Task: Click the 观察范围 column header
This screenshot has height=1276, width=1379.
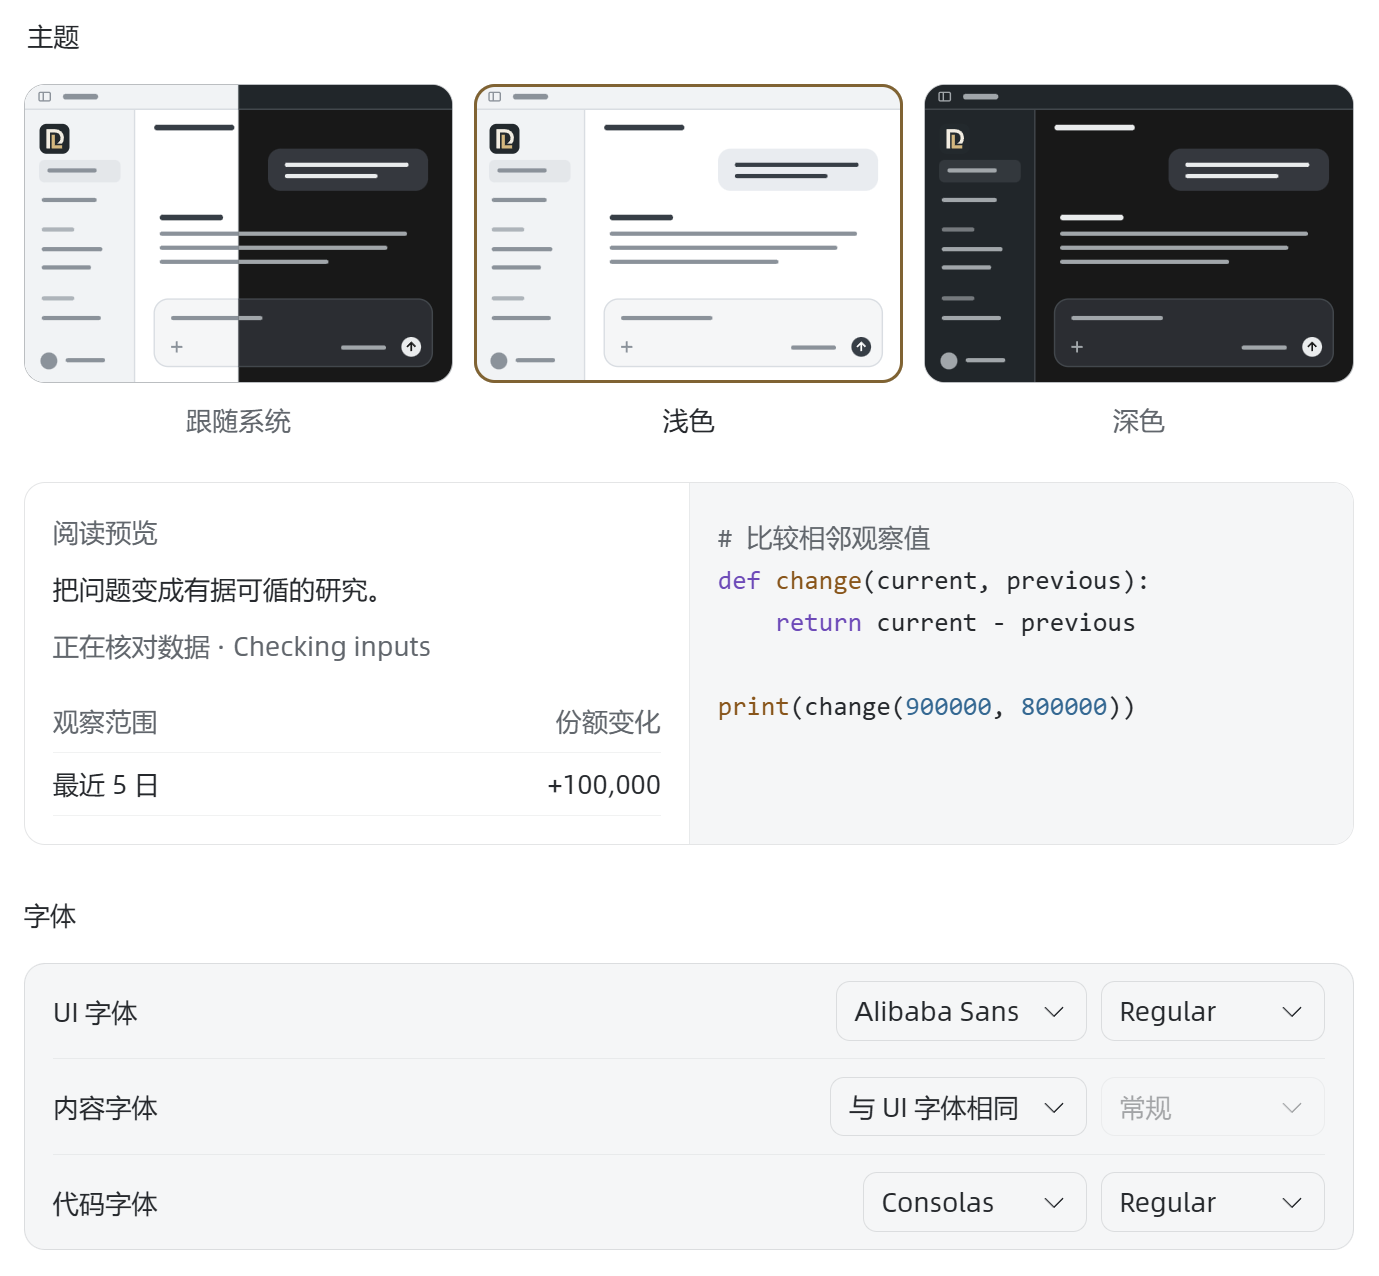Action: pos(105,722)
